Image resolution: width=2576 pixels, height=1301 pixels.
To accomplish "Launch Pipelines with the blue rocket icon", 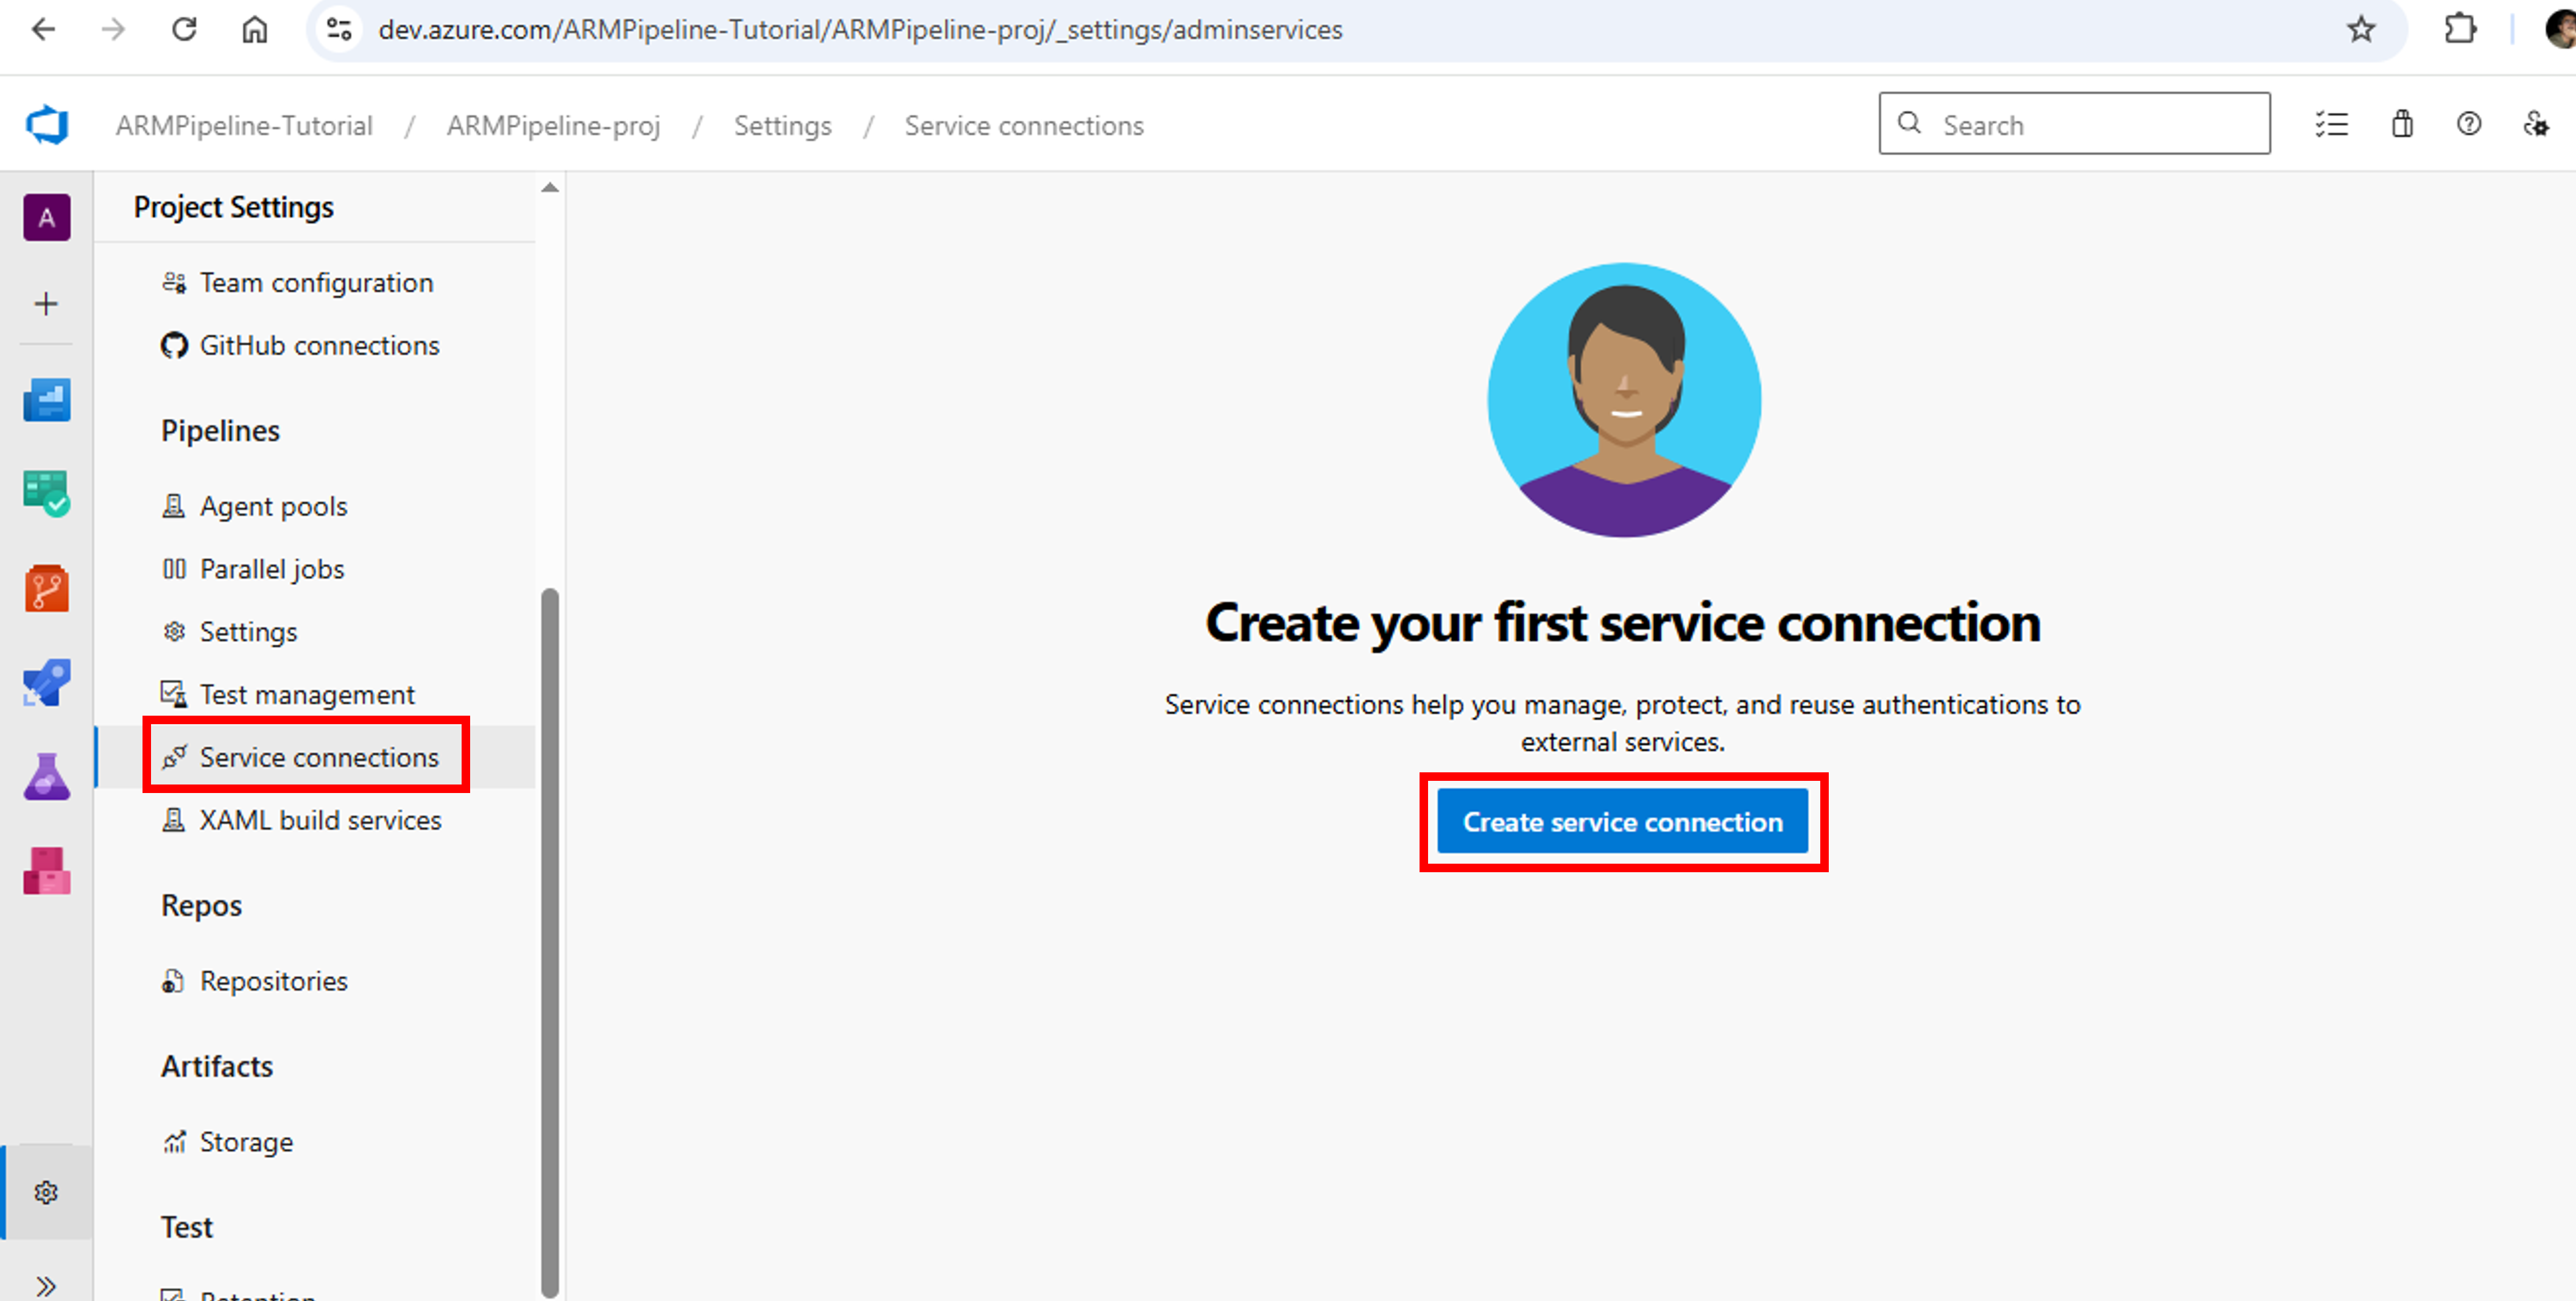I will [x=46, y=682].
